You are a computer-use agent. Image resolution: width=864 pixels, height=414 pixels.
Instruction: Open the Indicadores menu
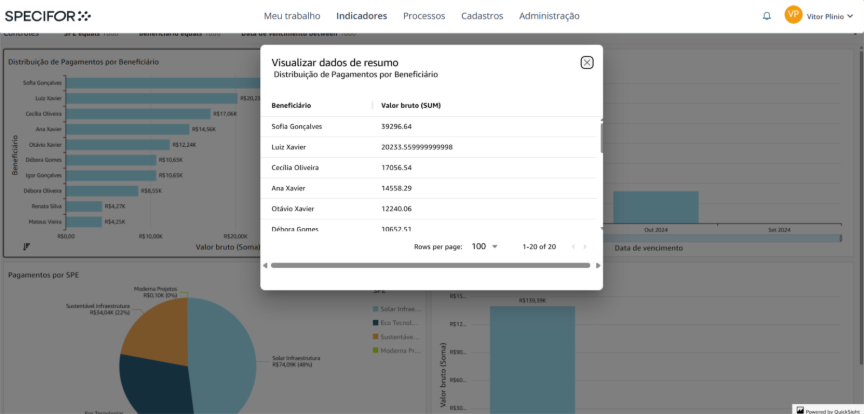[x=361, y=16]
